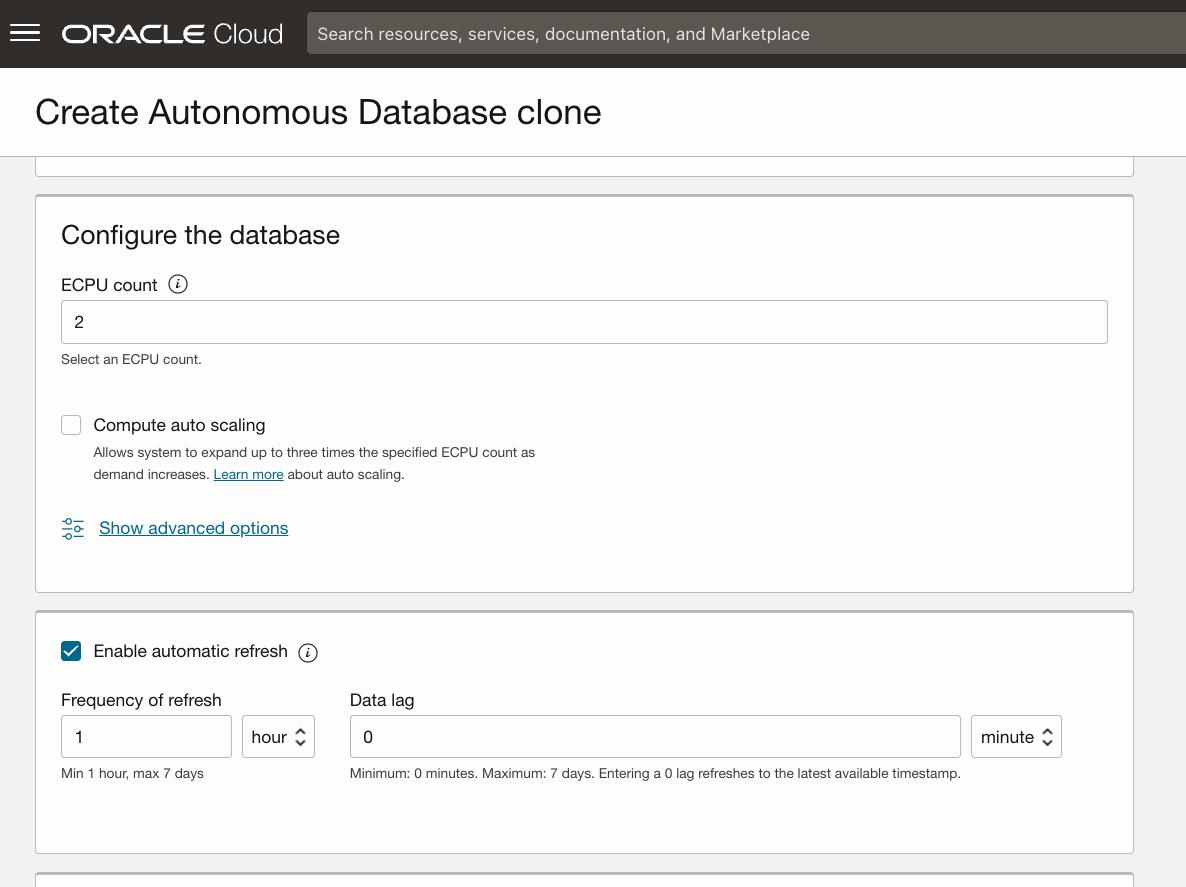Image resolution: width=1186 pixels, height=887 pixels.
Task: Click the down arrow on the minute spinner
Action: click(x=1048, y=743)
